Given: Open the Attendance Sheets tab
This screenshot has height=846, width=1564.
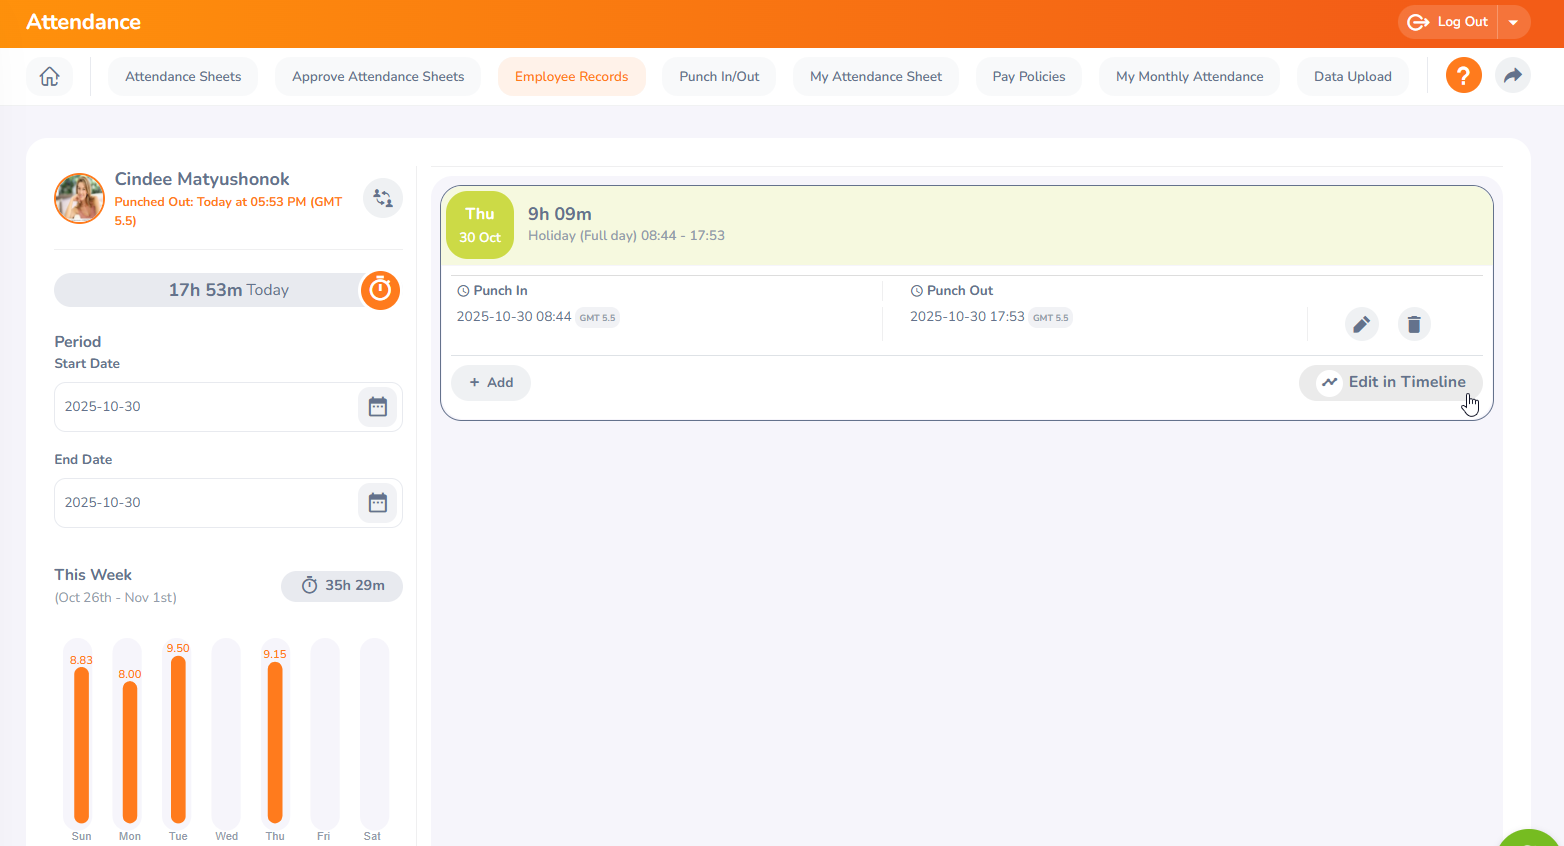Looking at the screenshot, I should click(x=183, y=76).
